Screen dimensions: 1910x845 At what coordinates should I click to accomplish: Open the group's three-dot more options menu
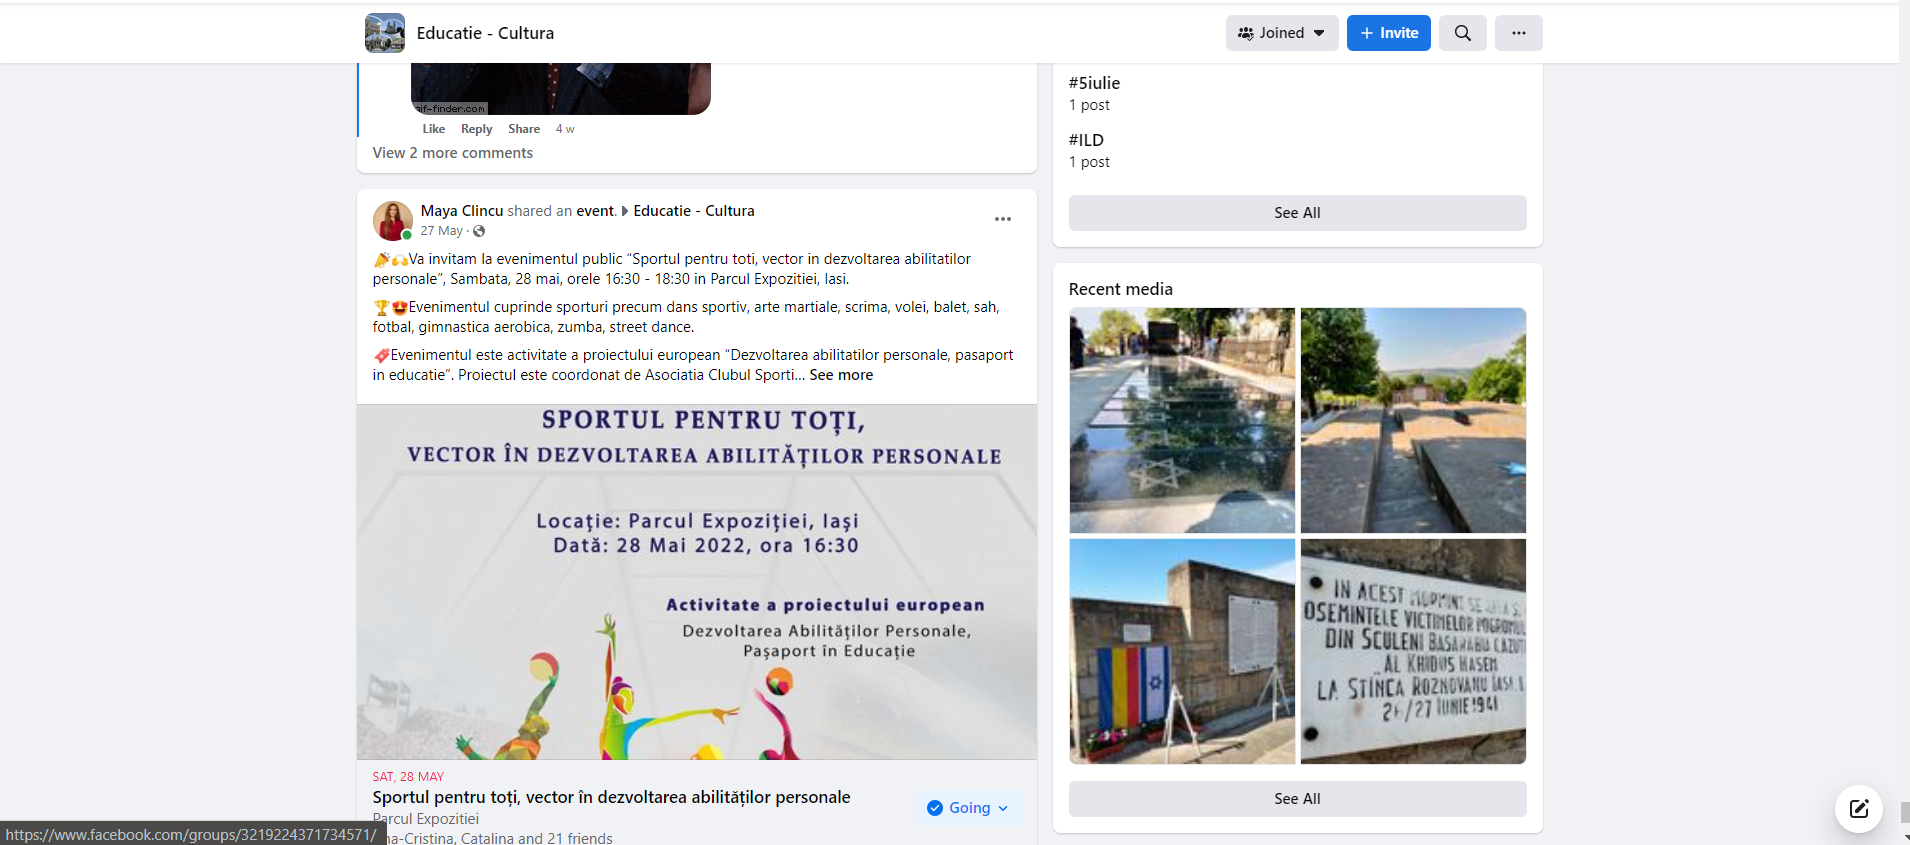tap(1518, 33)
